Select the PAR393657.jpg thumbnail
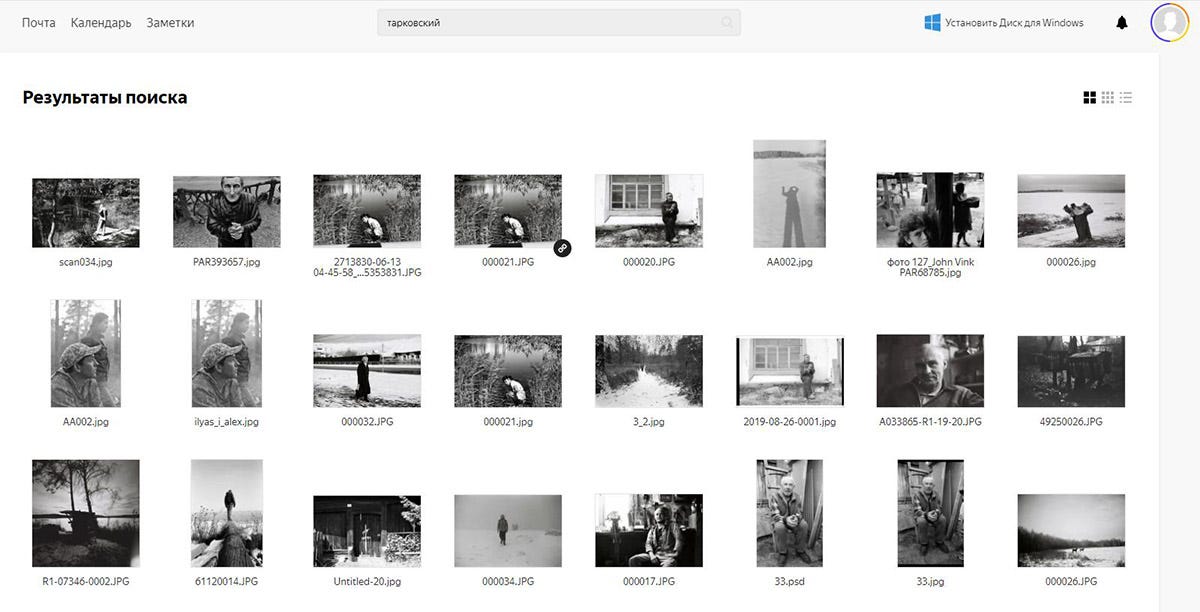 (227, 212)
